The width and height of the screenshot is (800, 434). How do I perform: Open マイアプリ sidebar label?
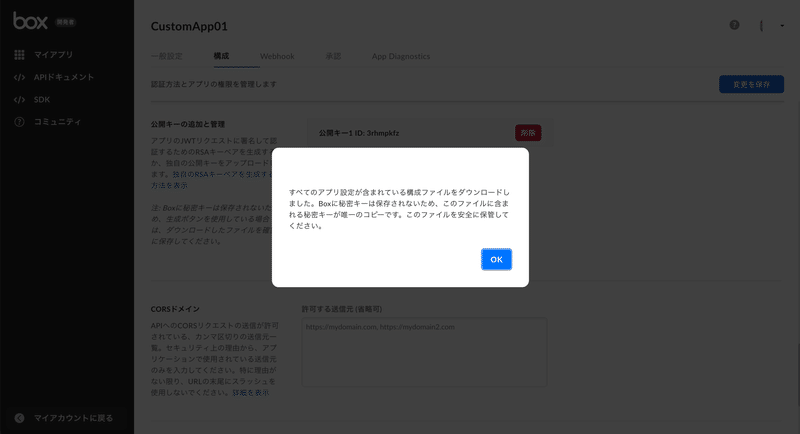(54, 55)
